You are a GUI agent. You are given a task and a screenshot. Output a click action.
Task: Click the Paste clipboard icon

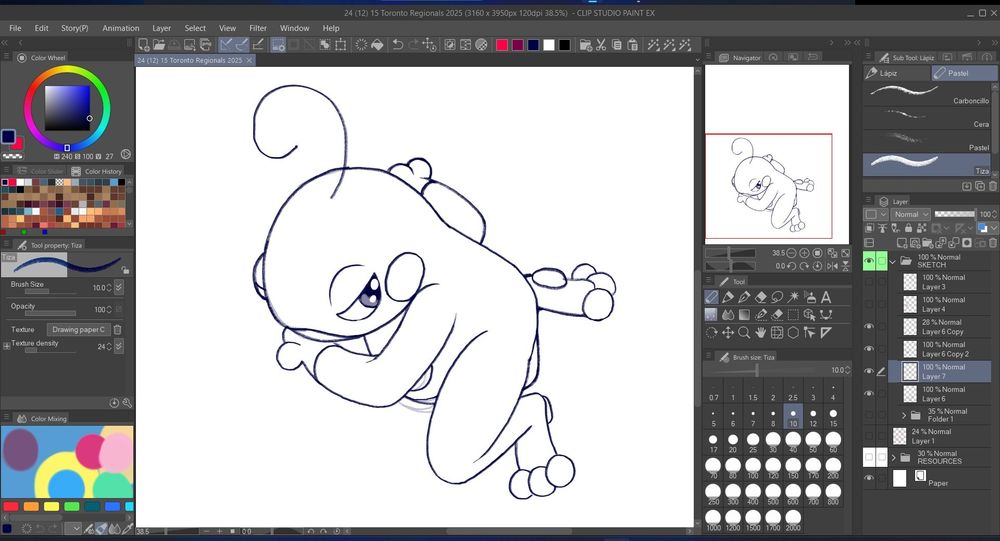click(633, 45)
